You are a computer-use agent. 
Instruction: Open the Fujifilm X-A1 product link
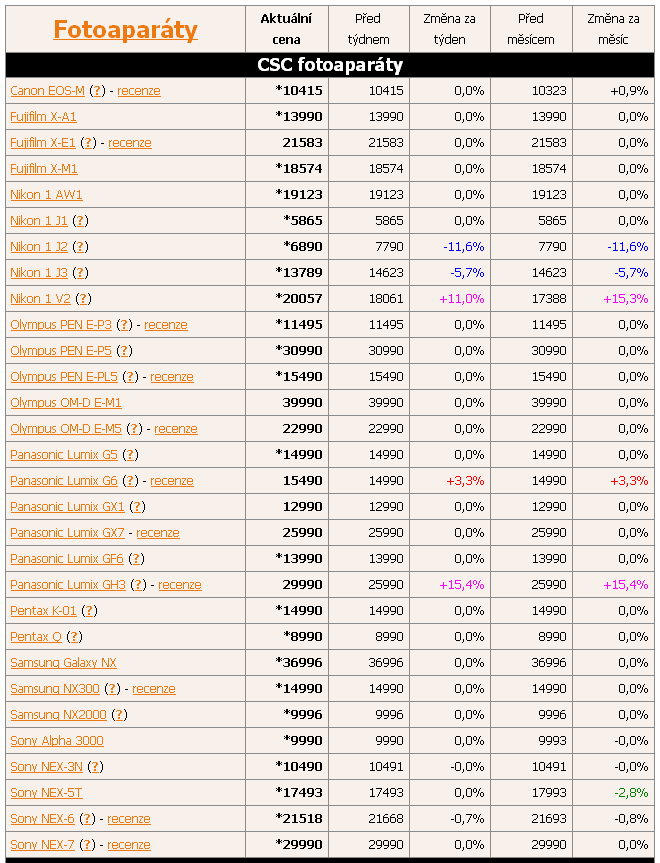click(x=43, y=117)
